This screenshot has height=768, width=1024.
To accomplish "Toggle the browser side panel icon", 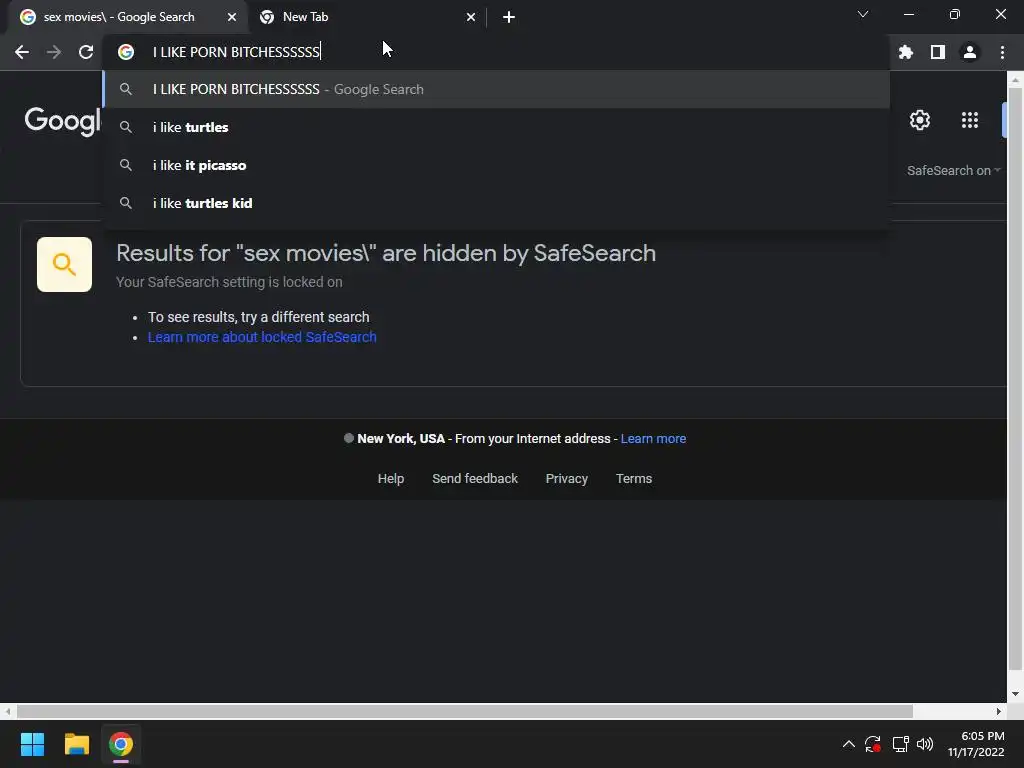I will 938,52.
